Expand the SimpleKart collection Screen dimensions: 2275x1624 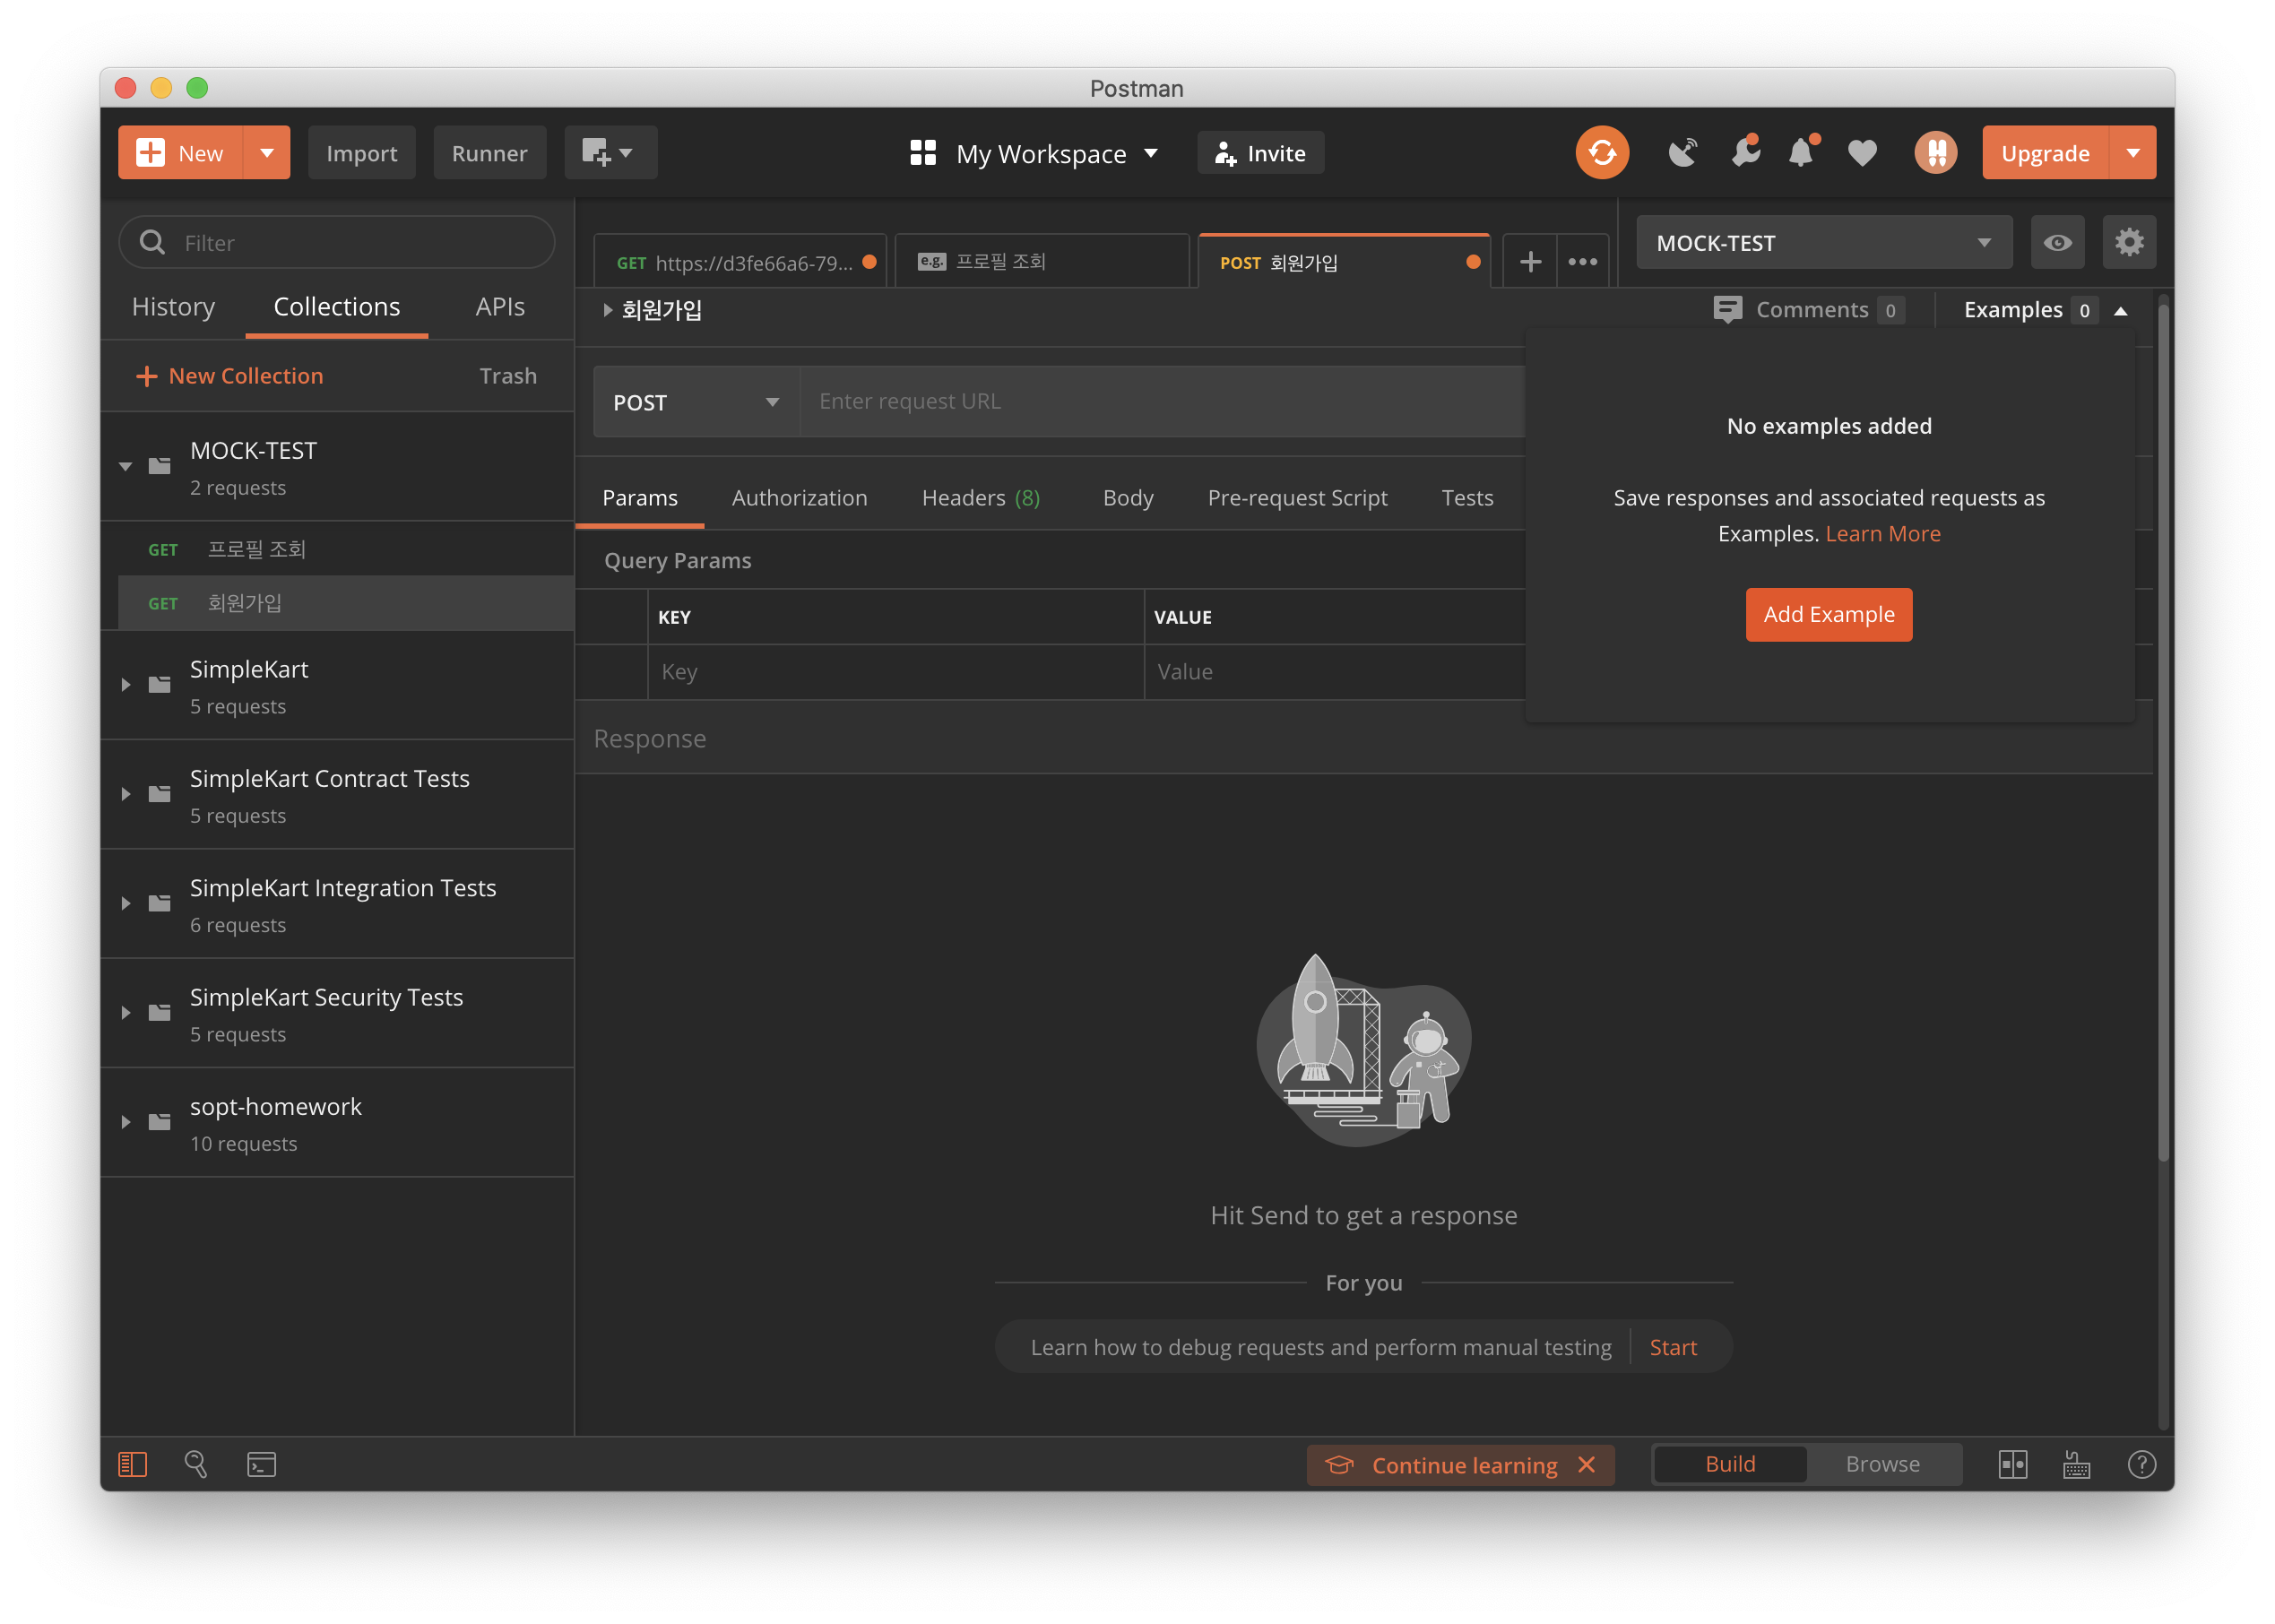126,685
